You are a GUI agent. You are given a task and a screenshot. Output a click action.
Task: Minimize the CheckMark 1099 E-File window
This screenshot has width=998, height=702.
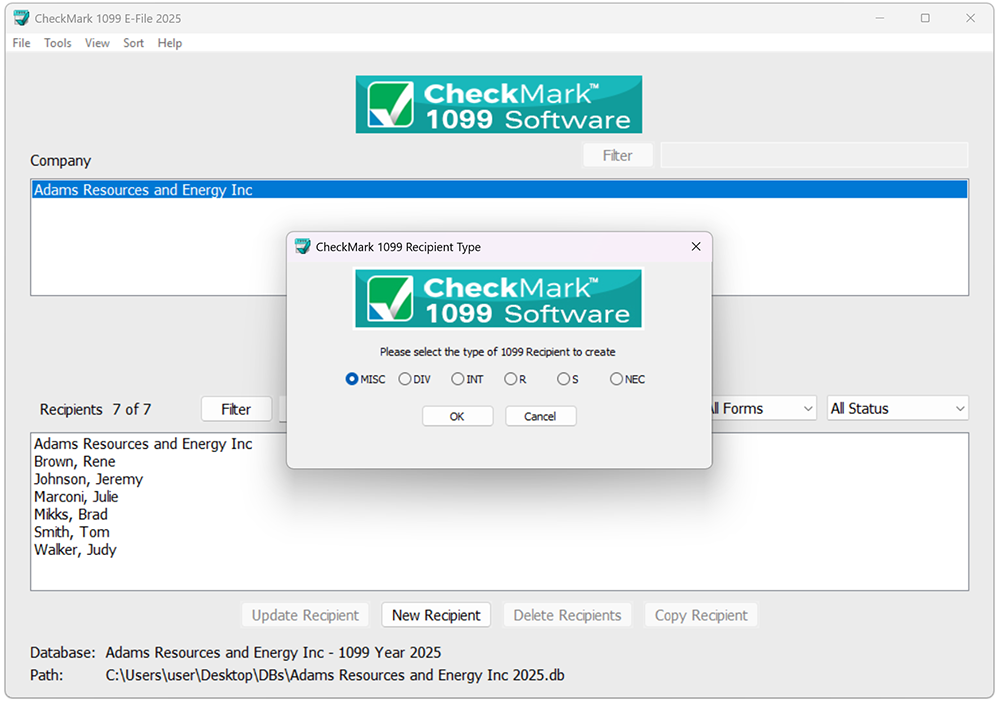click(x=880, y=18)
